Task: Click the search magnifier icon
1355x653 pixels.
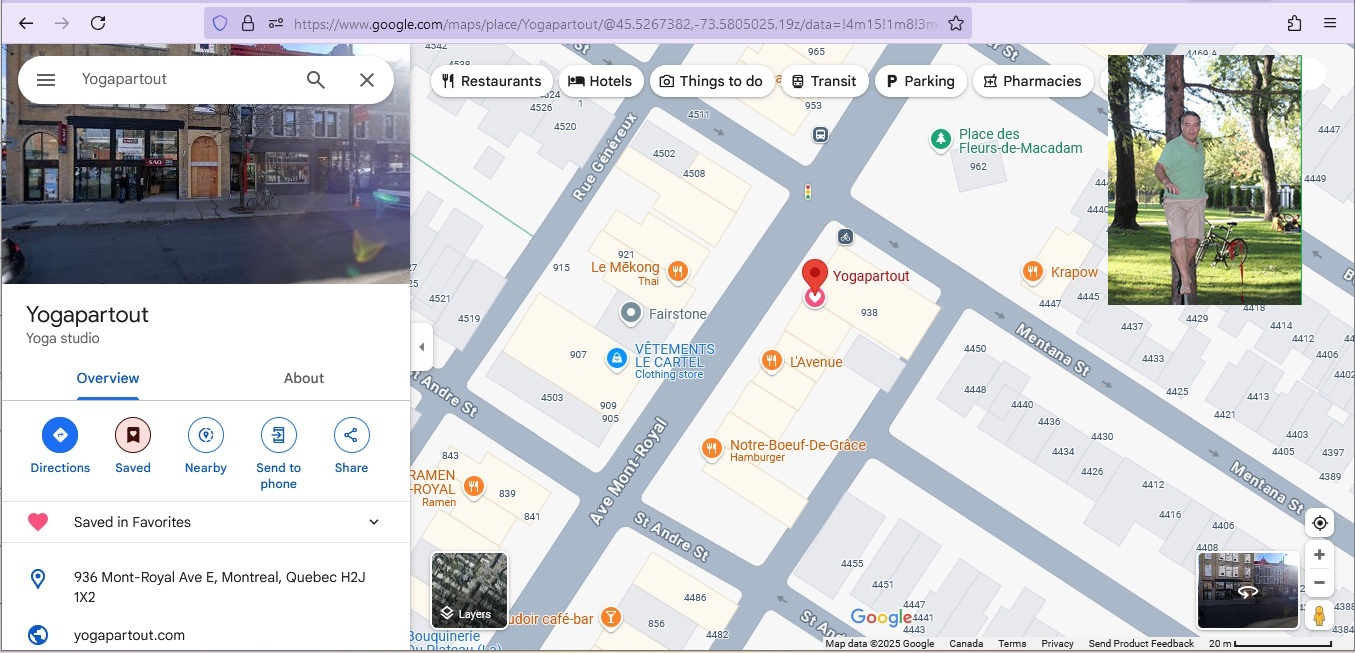Action: 315,79
